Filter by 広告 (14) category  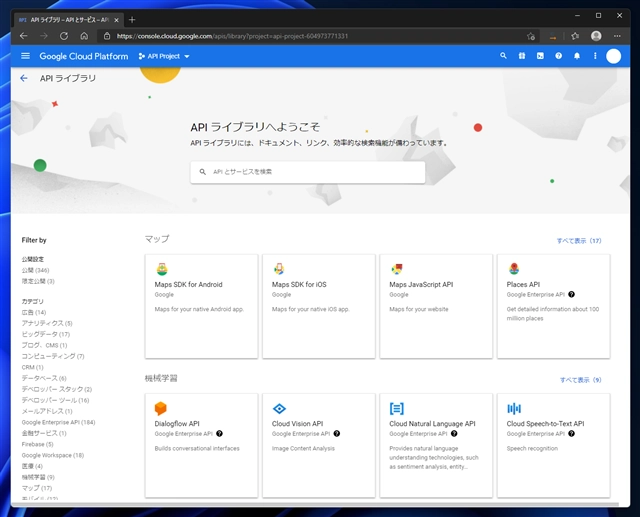[34, 312]
